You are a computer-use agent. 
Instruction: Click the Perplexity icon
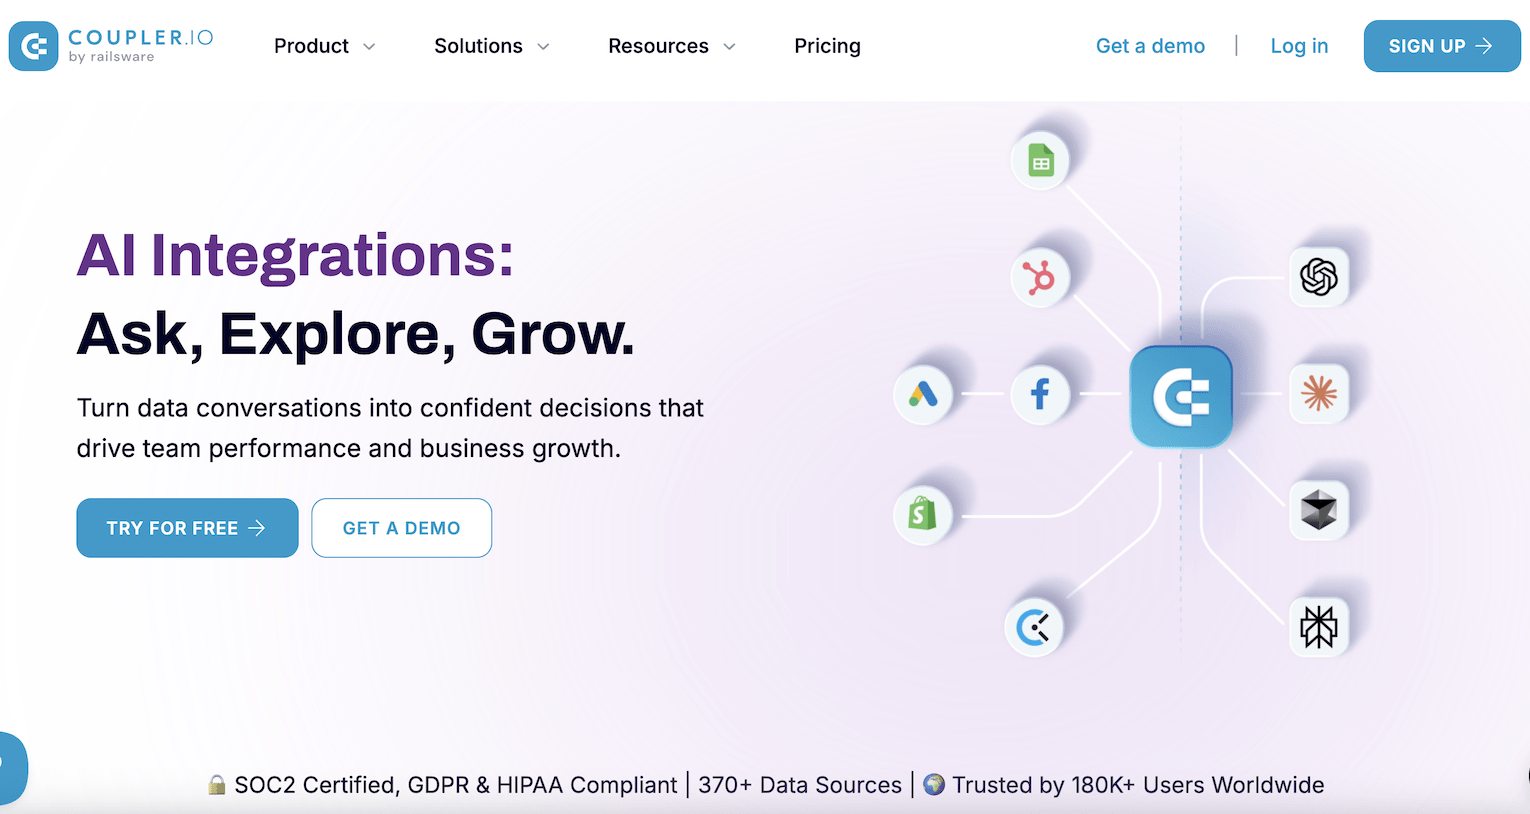1319,627
